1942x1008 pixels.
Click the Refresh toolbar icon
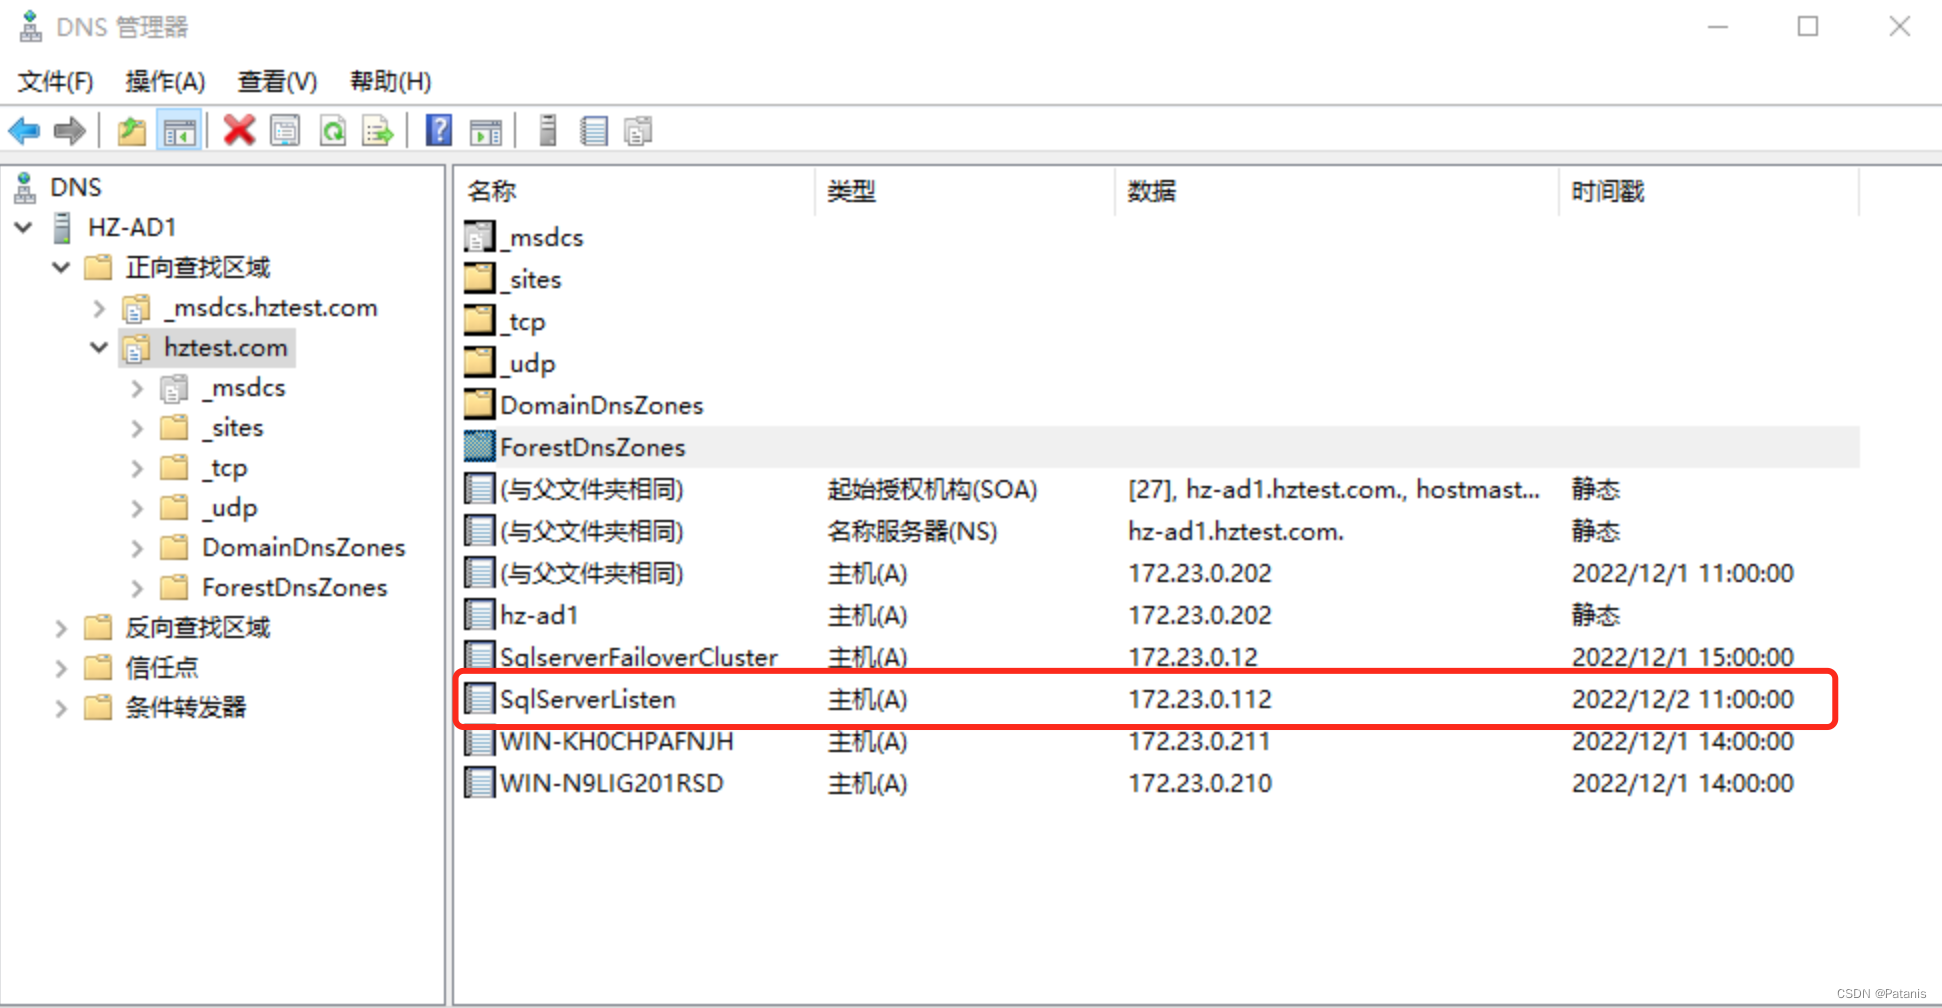(x=333, y=130)
